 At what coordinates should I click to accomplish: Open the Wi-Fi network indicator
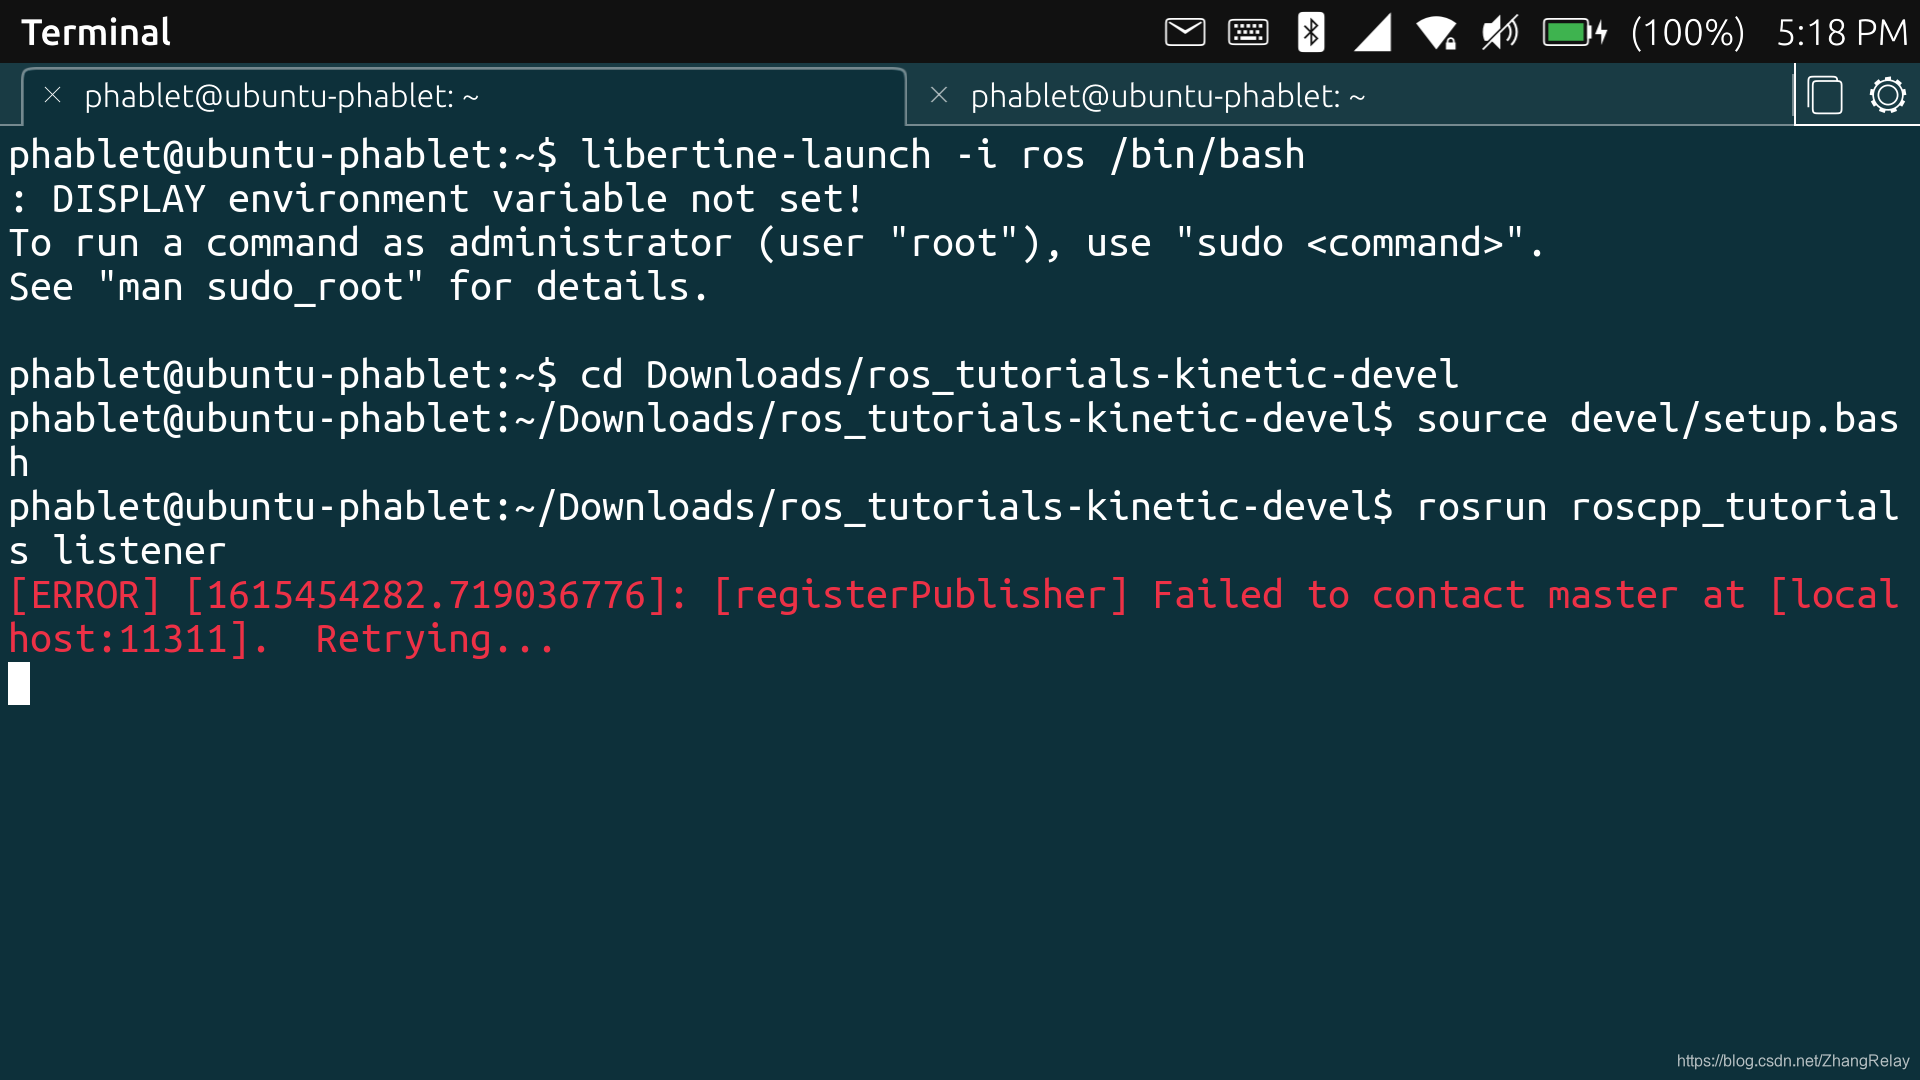point(1436,32)
